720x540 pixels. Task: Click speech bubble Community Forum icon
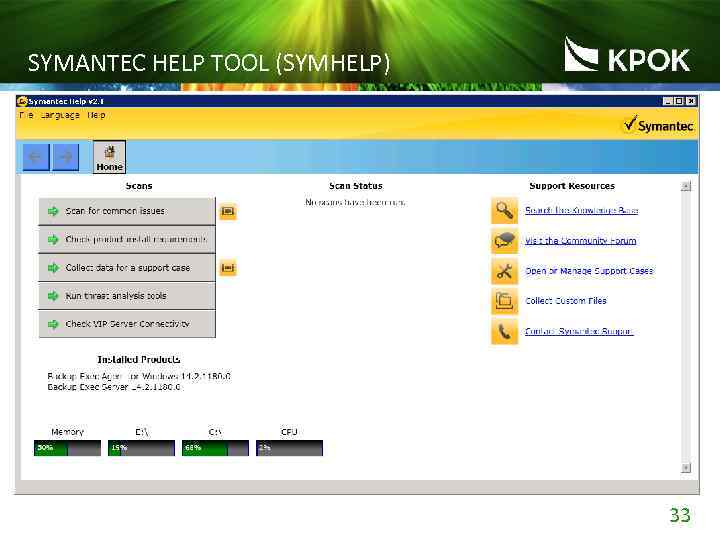[x=504, y=241]
